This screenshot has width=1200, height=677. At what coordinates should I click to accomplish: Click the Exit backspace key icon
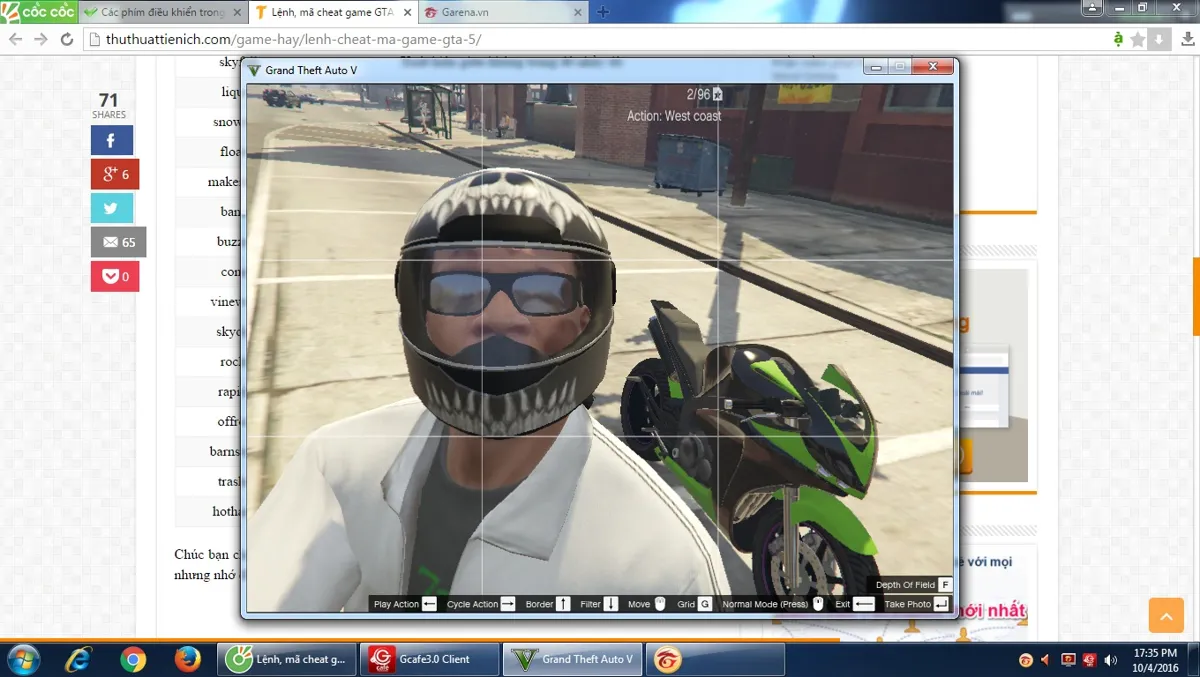[864, 604]
